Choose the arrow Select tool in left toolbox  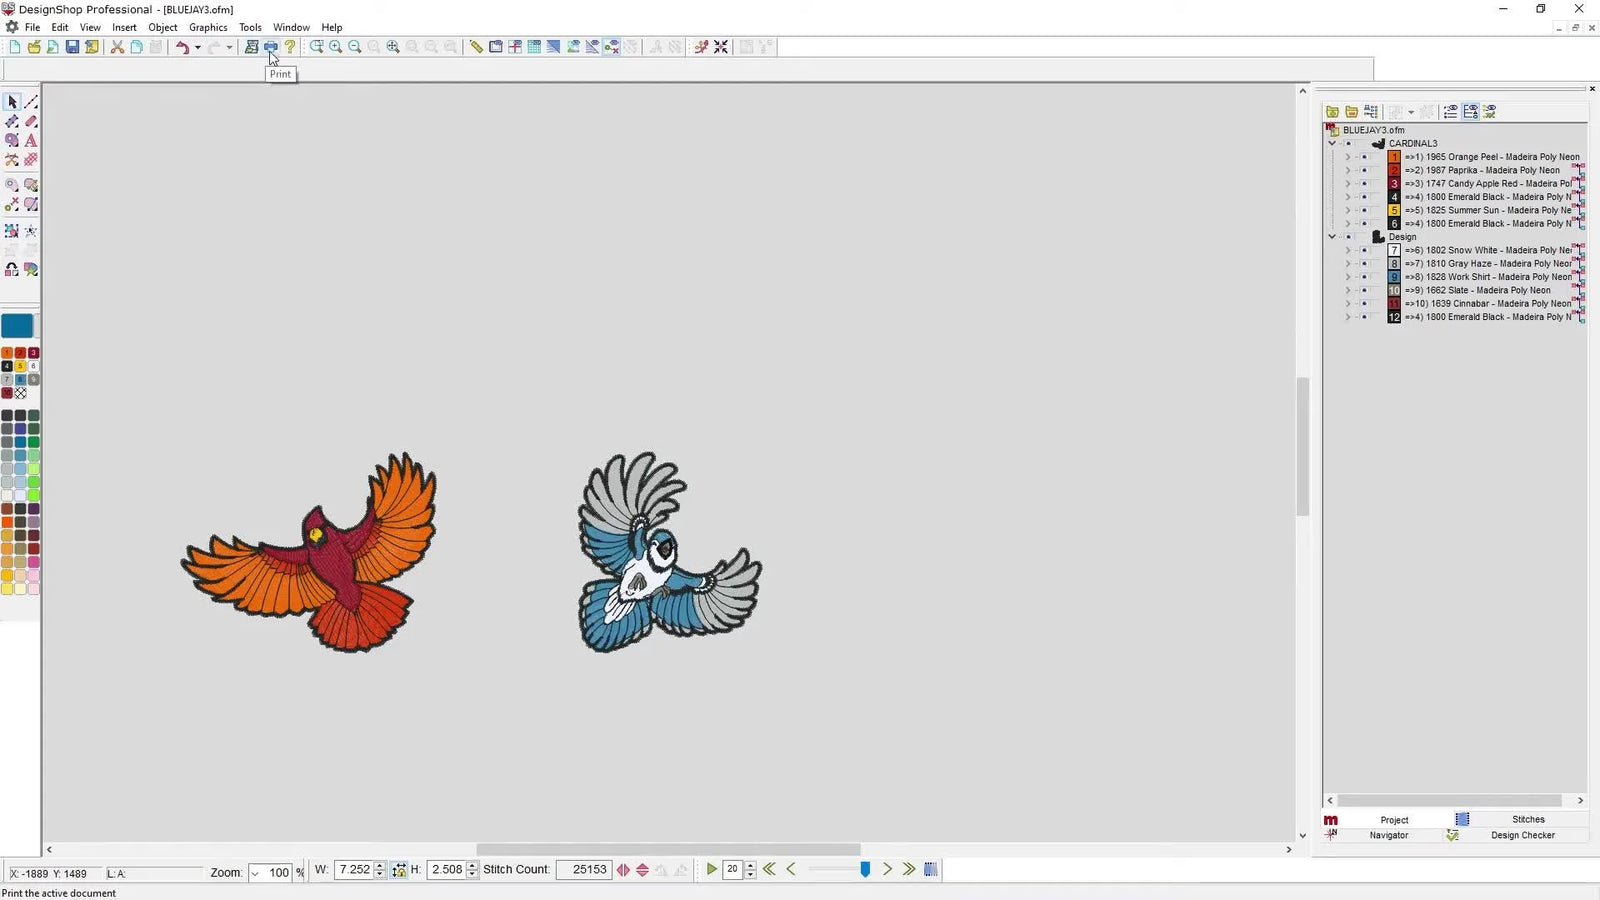pos(12,102)
